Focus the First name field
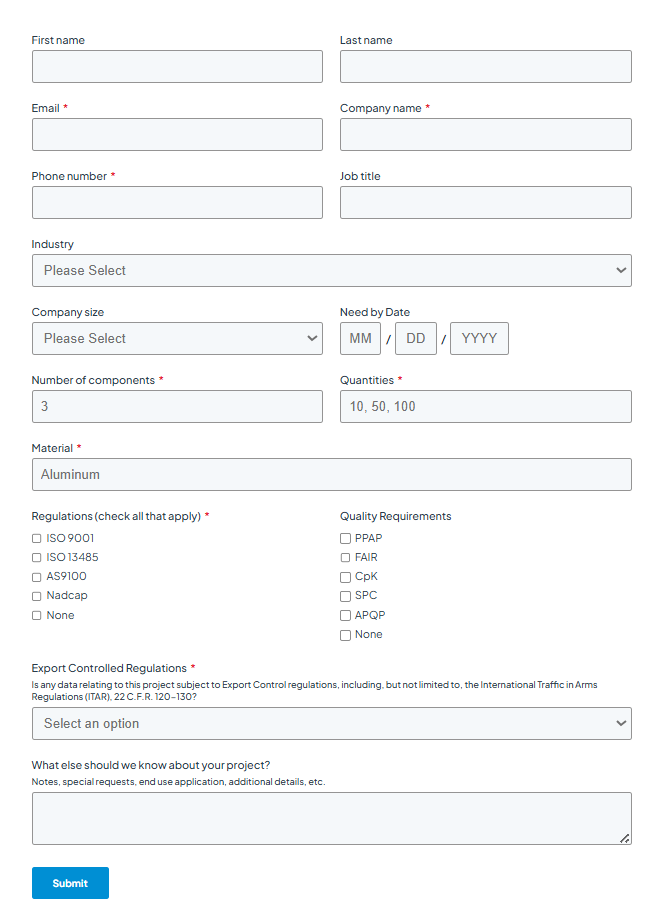662x907 pixels. (x=177, y=66)
